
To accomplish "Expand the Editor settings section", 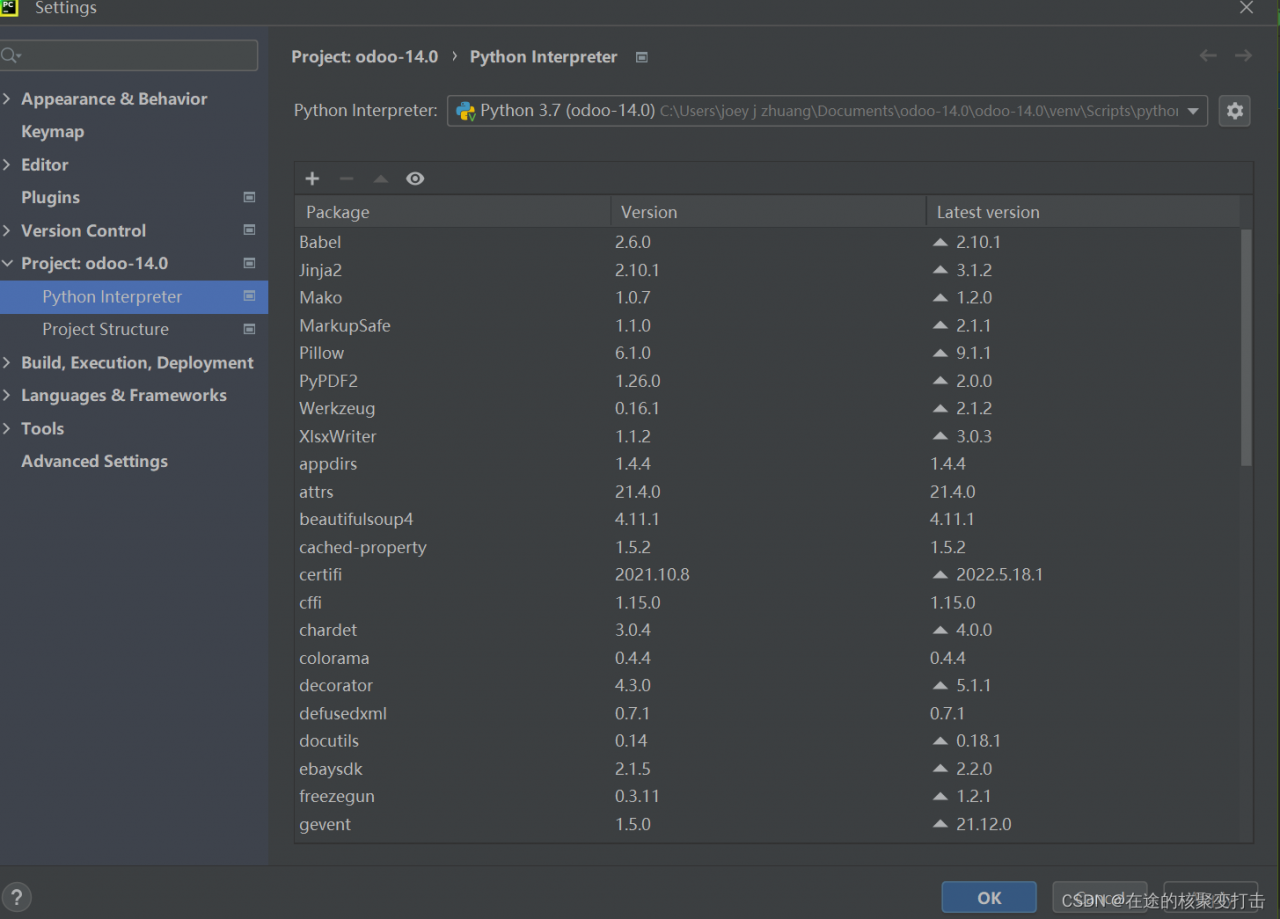I will coord(7,164).
